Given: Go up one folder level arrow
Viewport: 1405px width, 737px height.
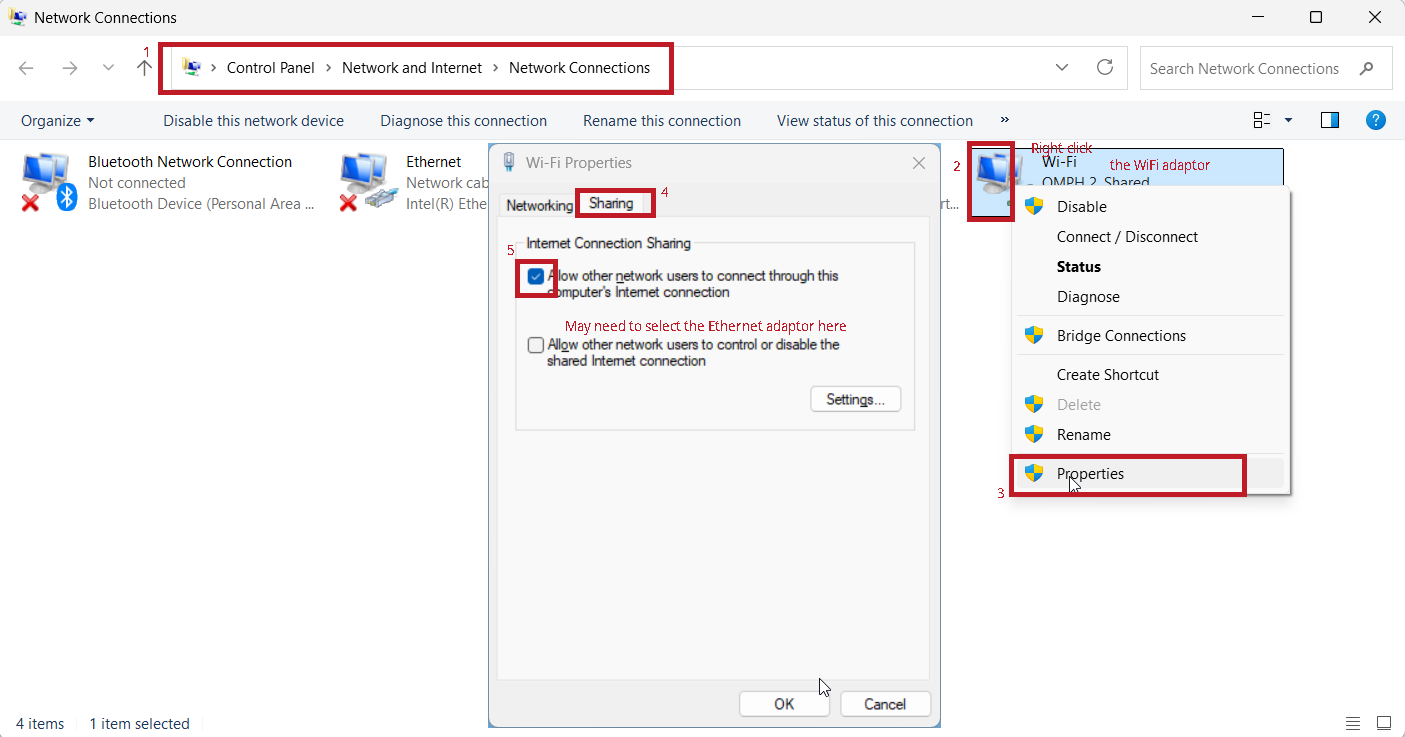Looking at the screenshot, I should (x=144, y=68).
